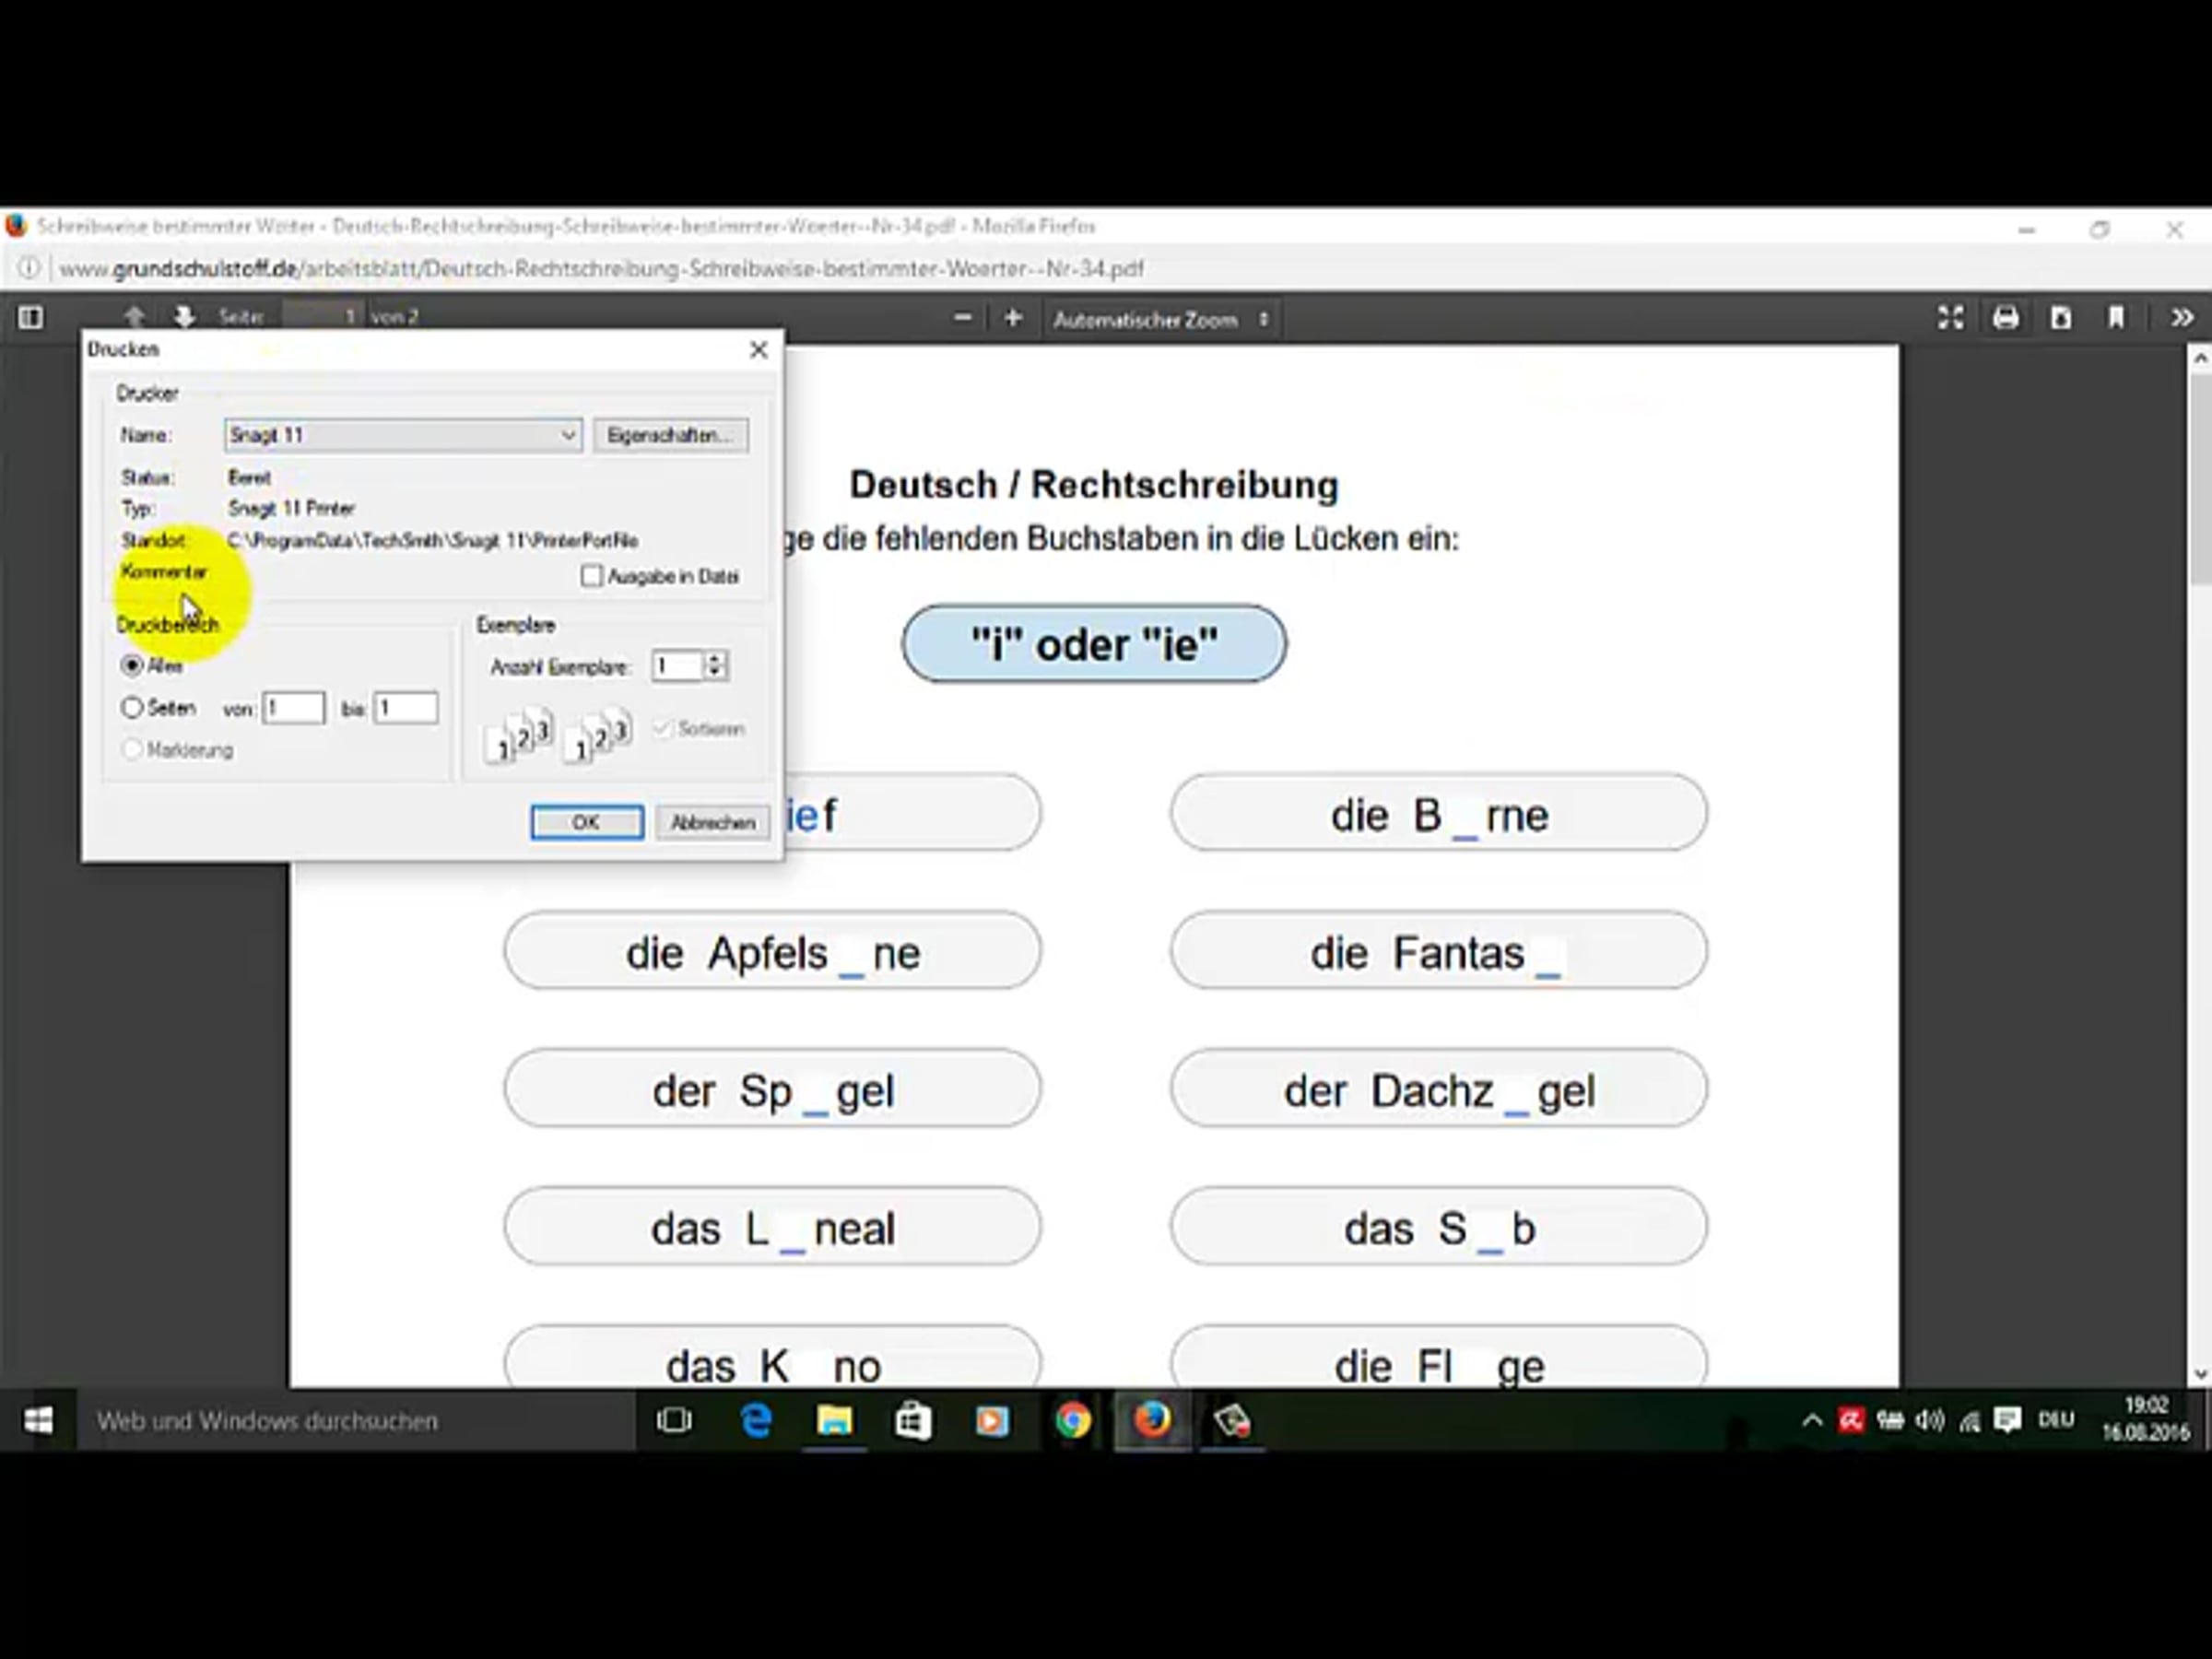The width and height of the screenshot is (2212, 1659).
Task: Click the PDF print icon
Action: [2005, 318]
